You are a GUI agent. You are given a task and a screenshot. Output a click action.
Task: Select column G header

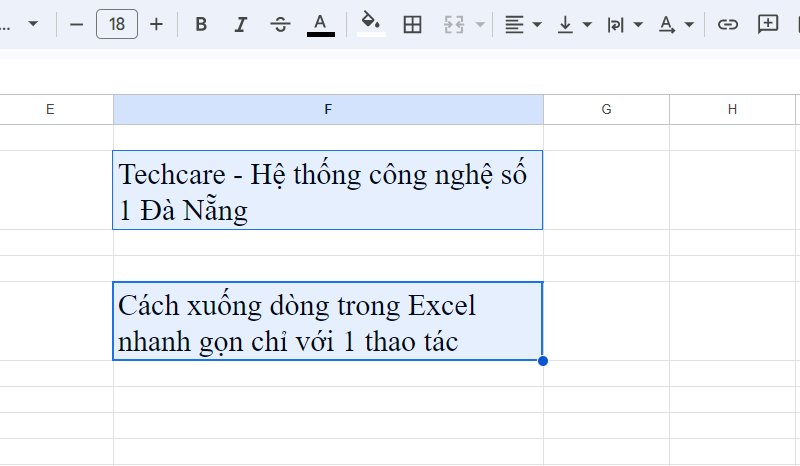[x=606, y=109]
